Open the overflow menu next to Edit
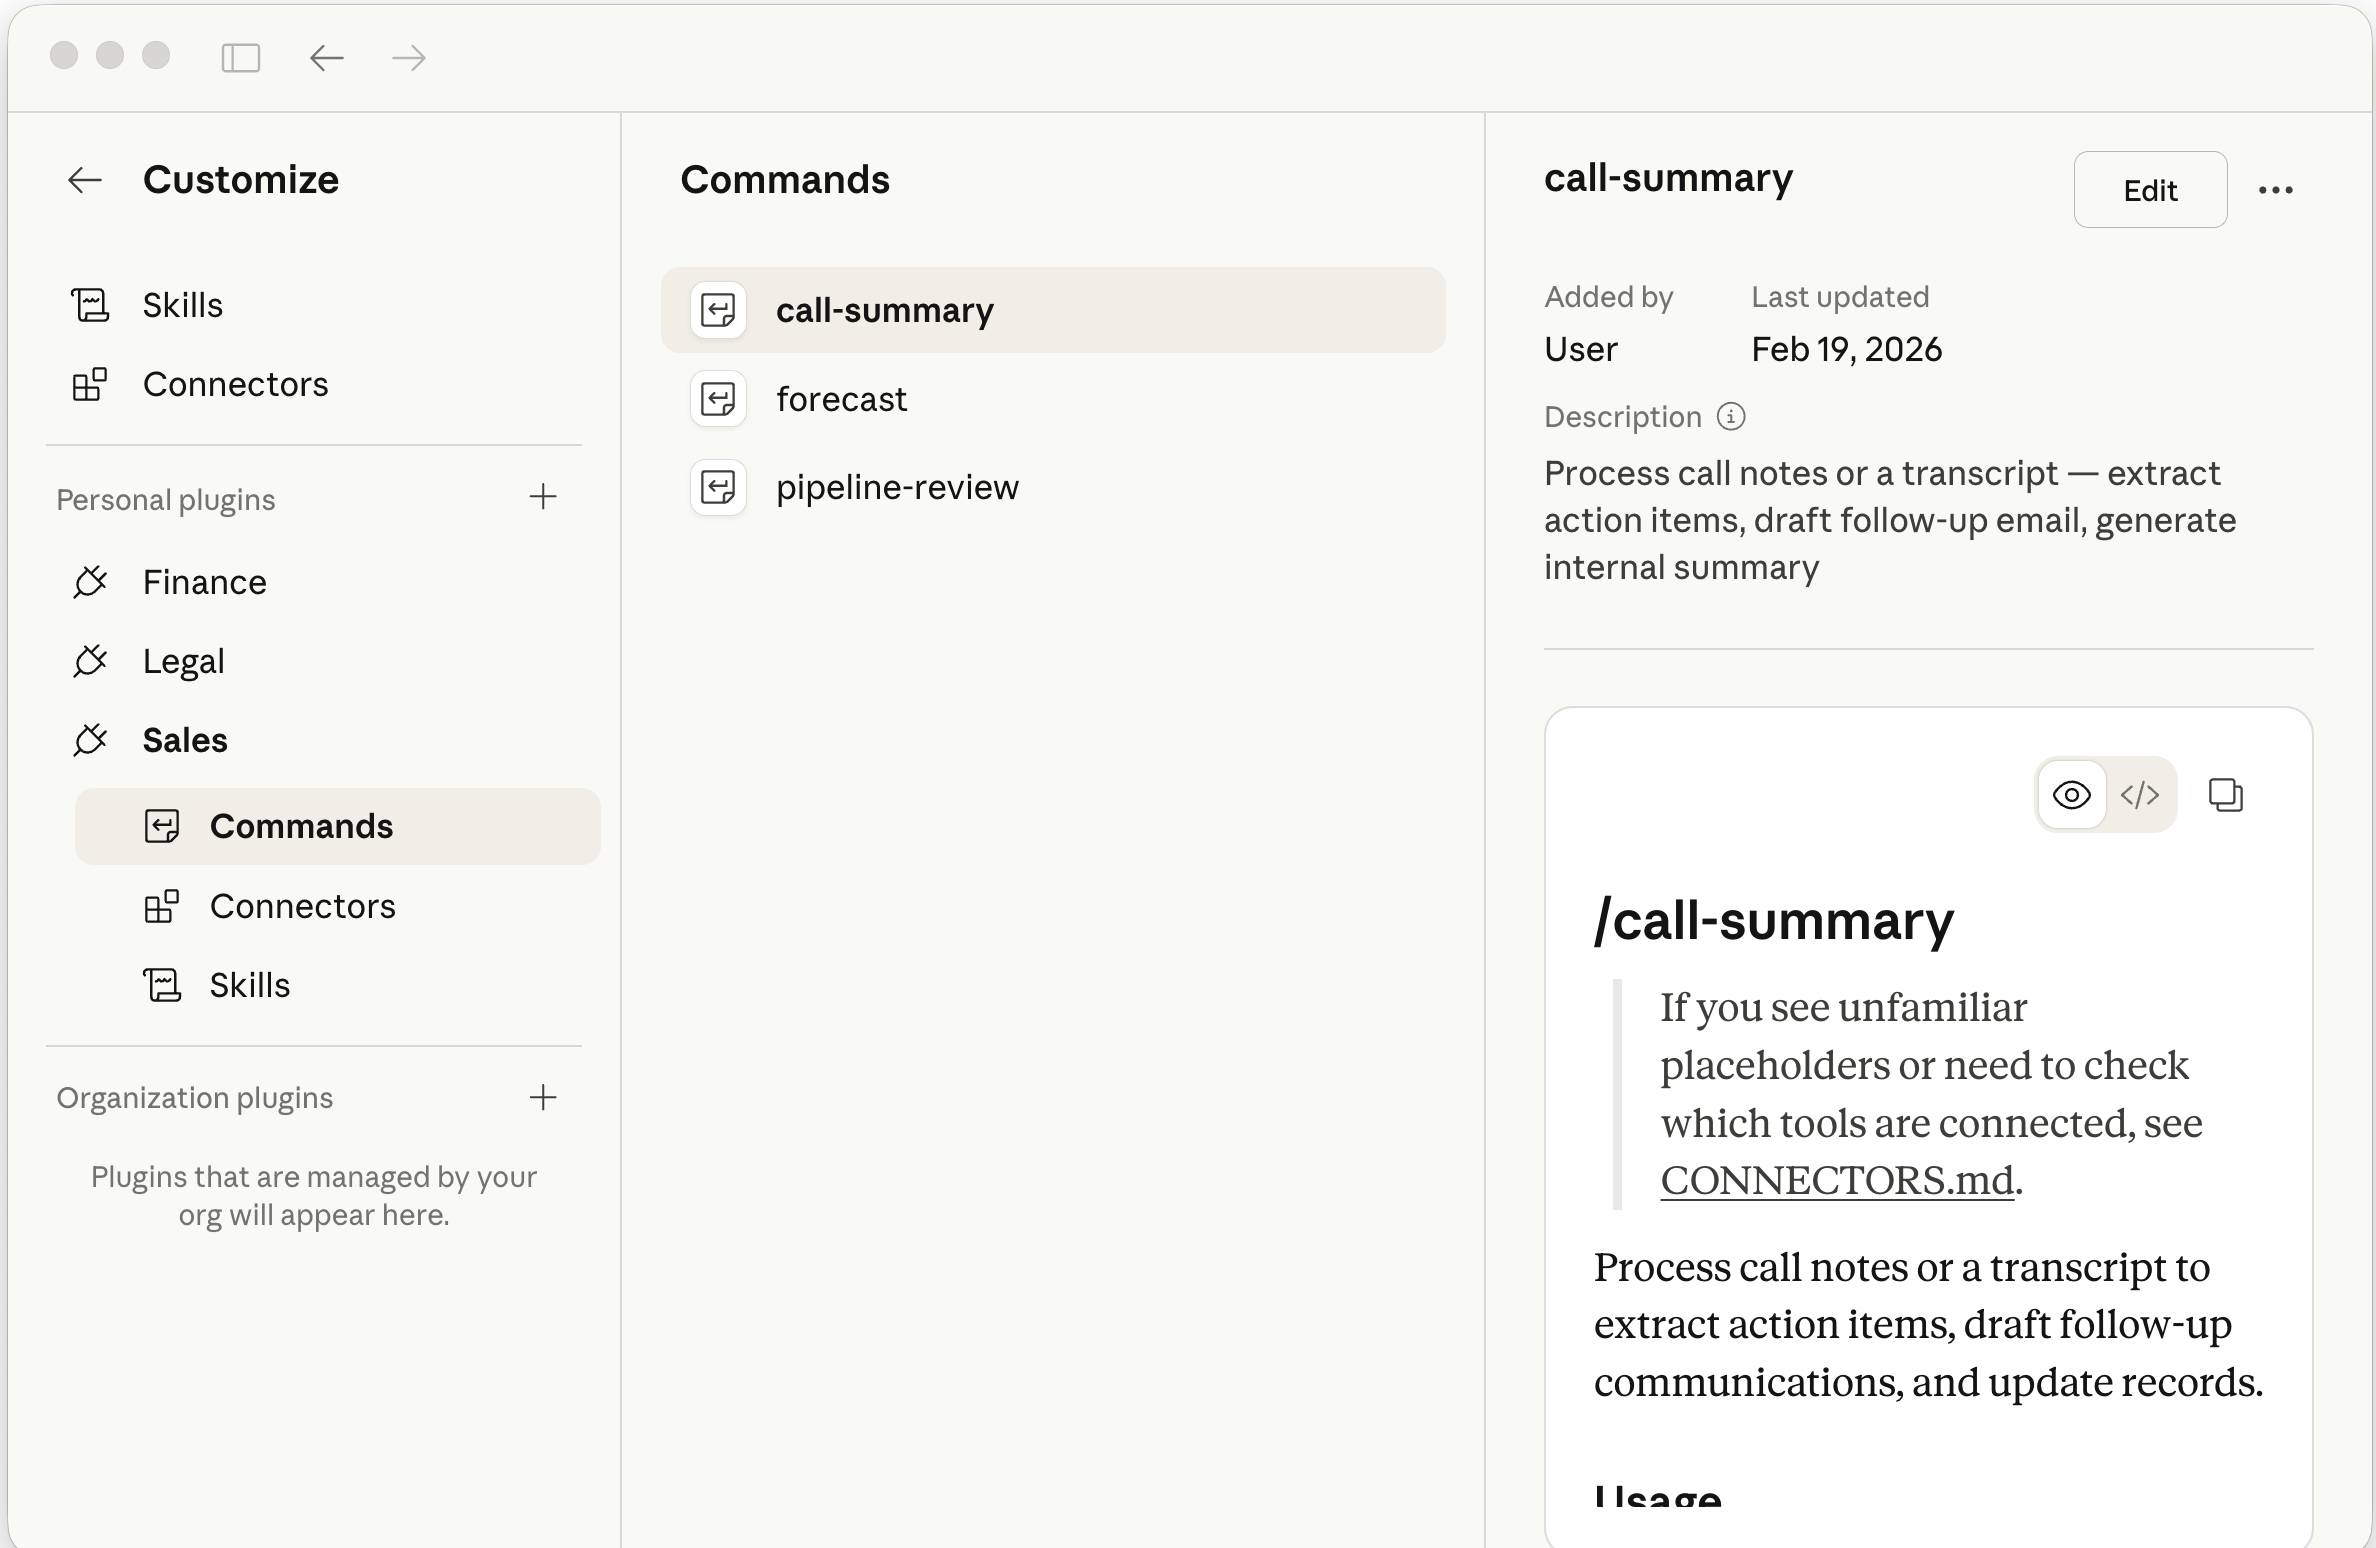This screenshot has width=2376, height=1548. 2277,190
